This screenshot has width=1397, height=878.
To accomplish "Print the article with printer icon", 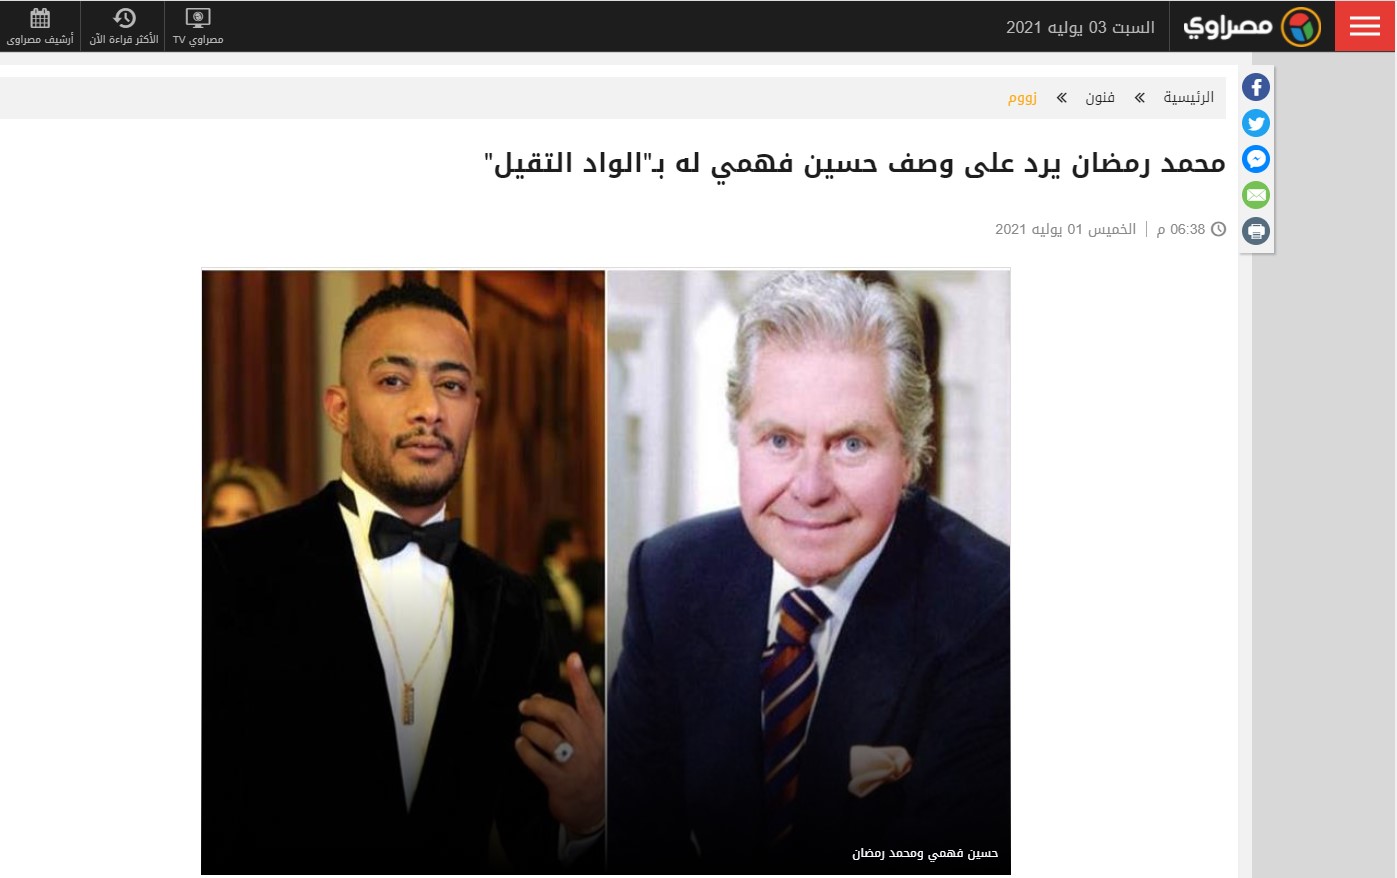I will pyautogui.click(x=1256, y=231).
